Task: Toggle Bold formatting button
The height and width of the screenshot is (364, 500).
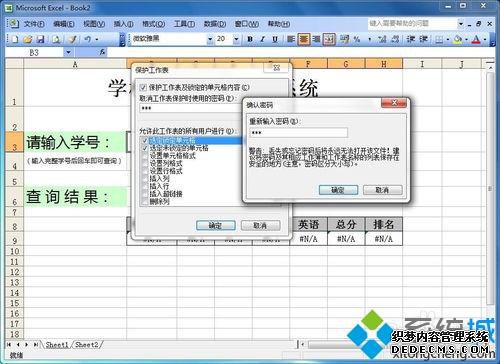Action: 250,39
